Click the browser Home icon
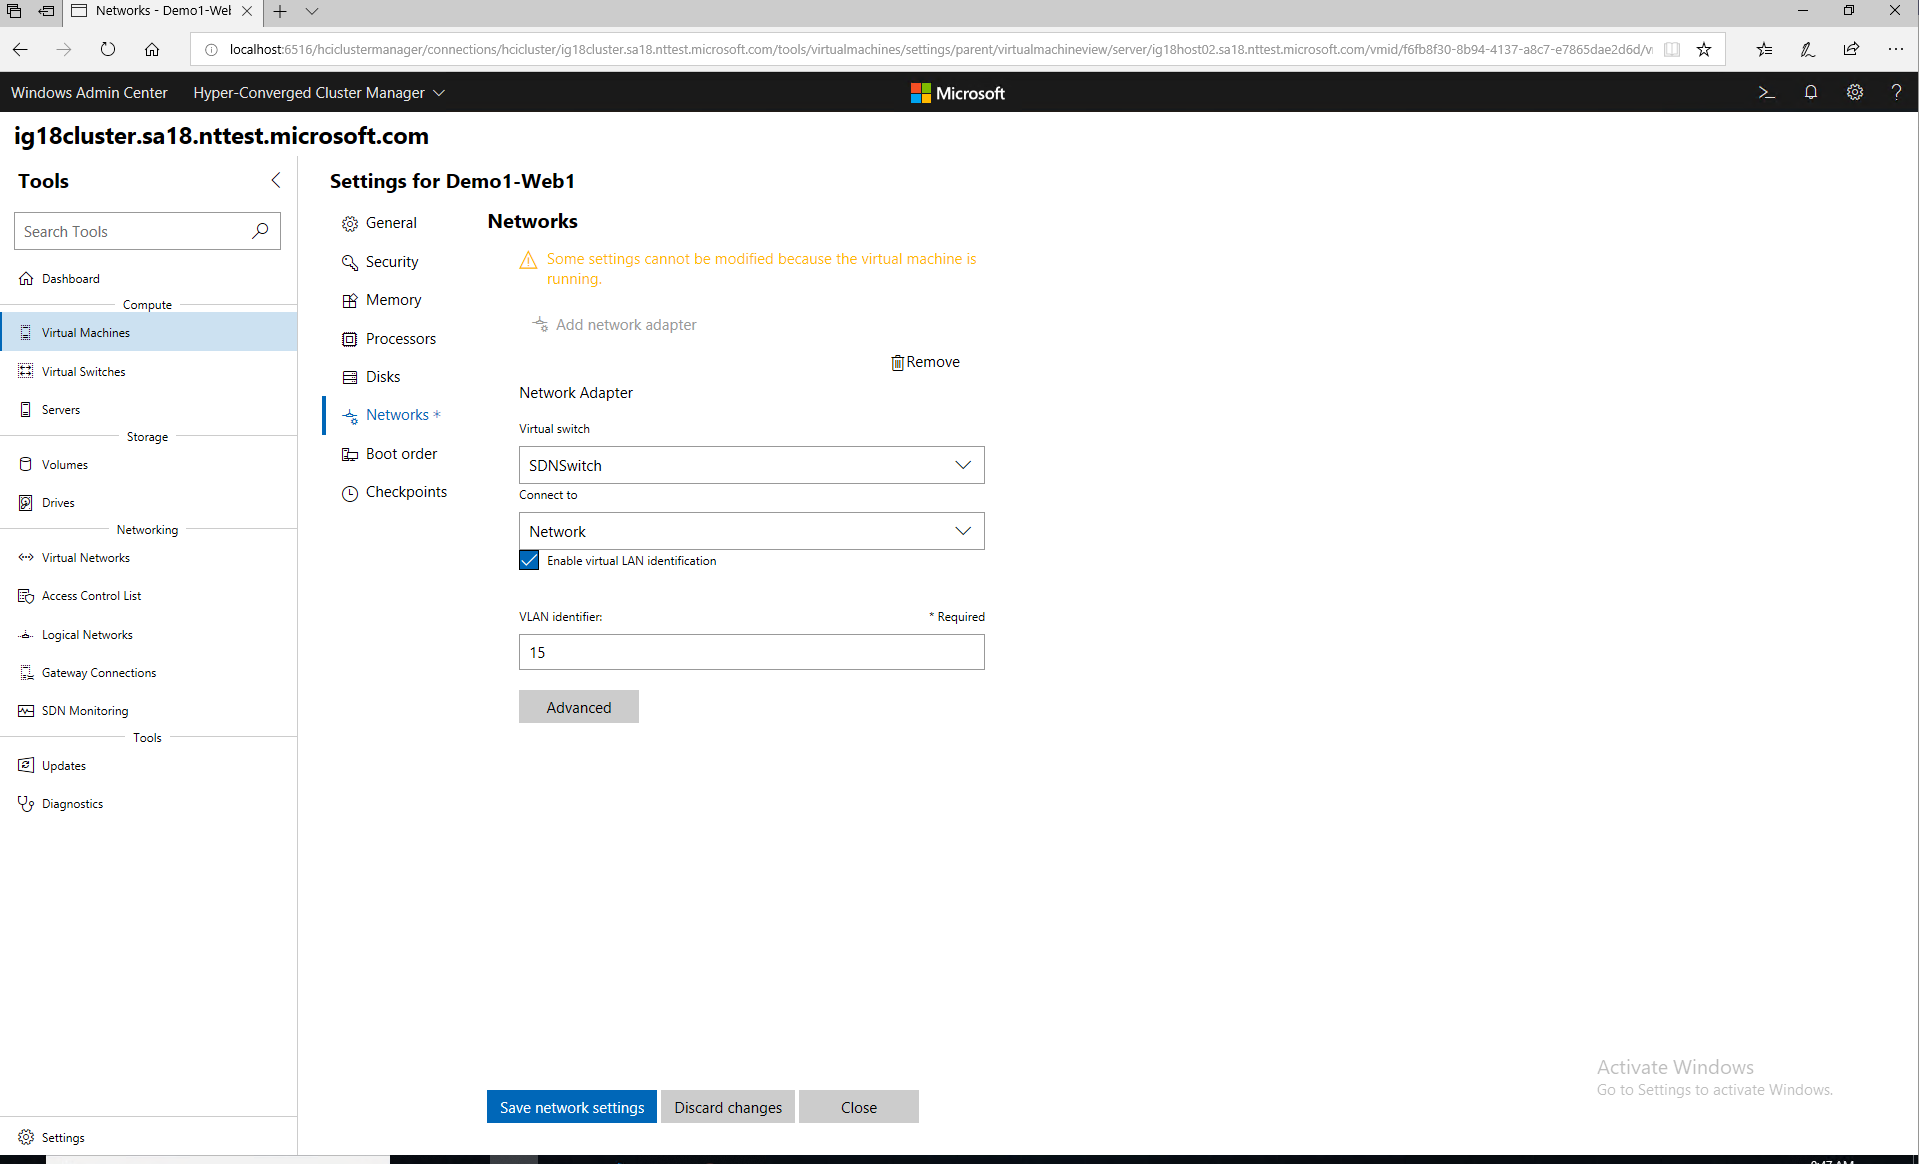The width and height of the screenshot is (1919, 1164). click(152, 49)
